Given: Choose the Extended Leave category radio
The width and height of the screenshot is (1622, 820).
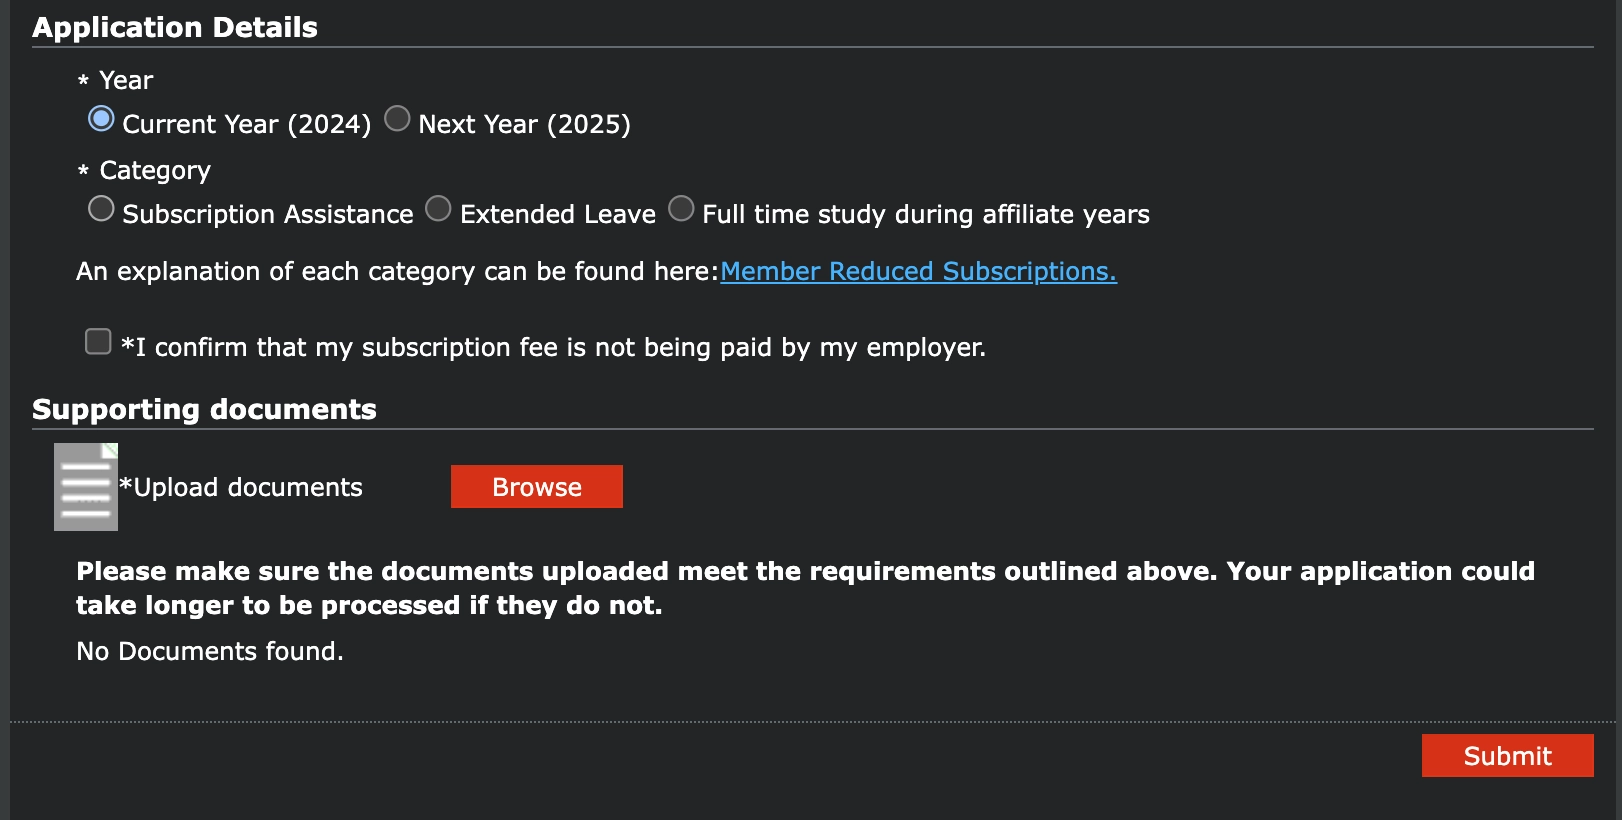Looking at the screenshot, I should [438, 209].
